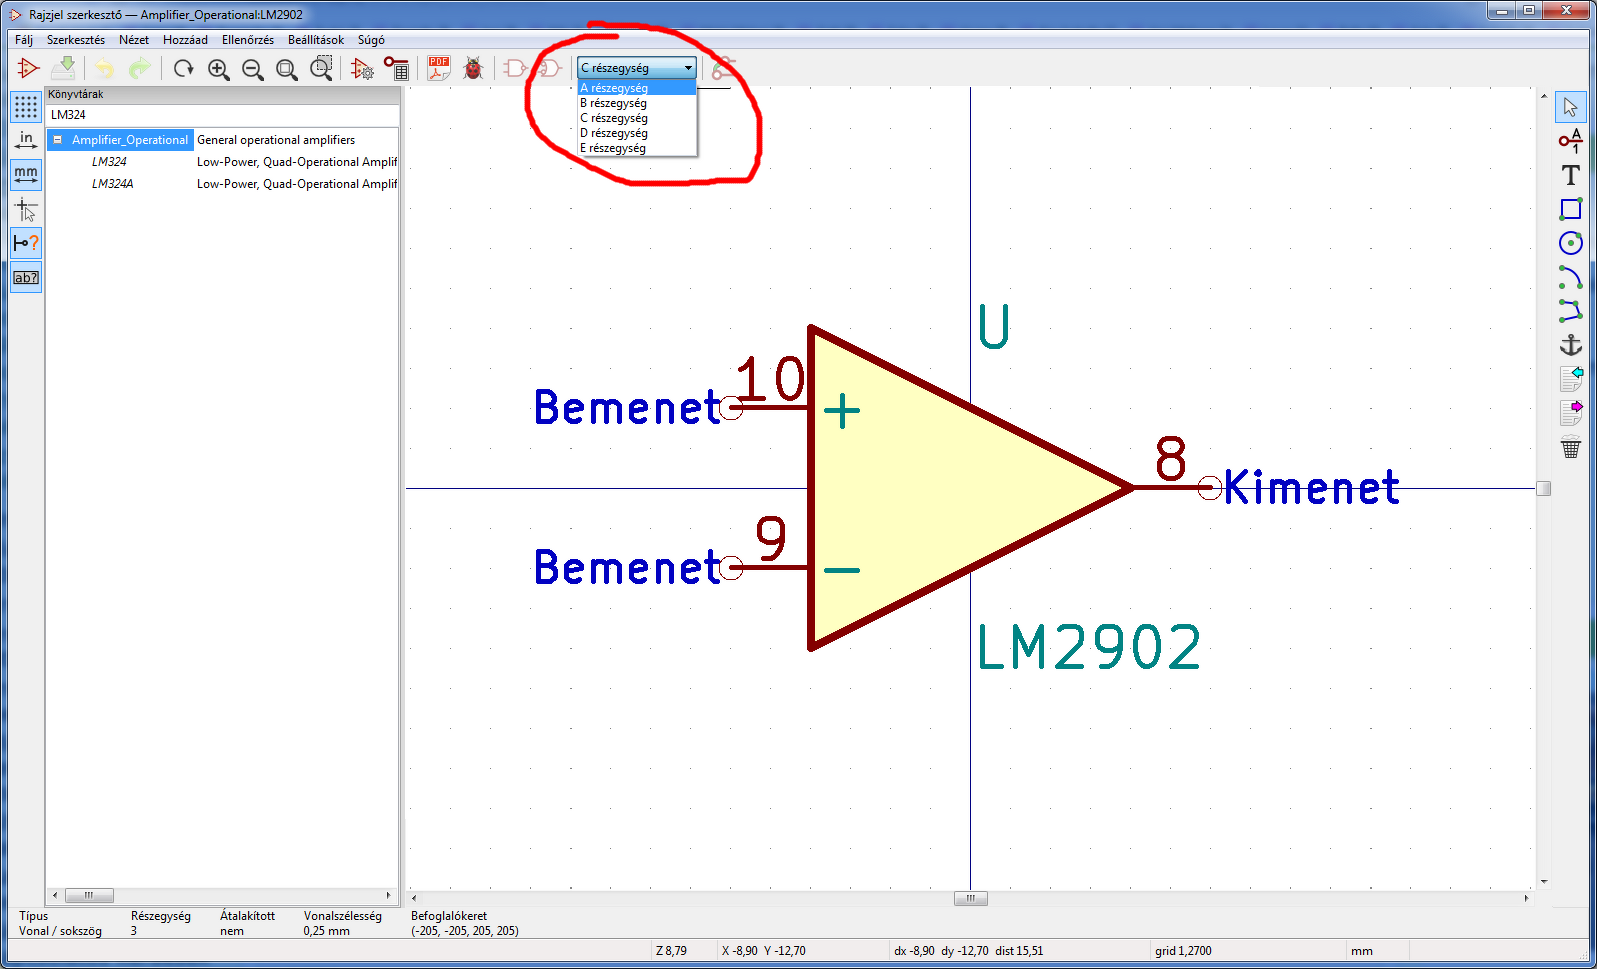1597x969 pixels.
Task: Undo the last edit
Action: [x=105, y=68]
